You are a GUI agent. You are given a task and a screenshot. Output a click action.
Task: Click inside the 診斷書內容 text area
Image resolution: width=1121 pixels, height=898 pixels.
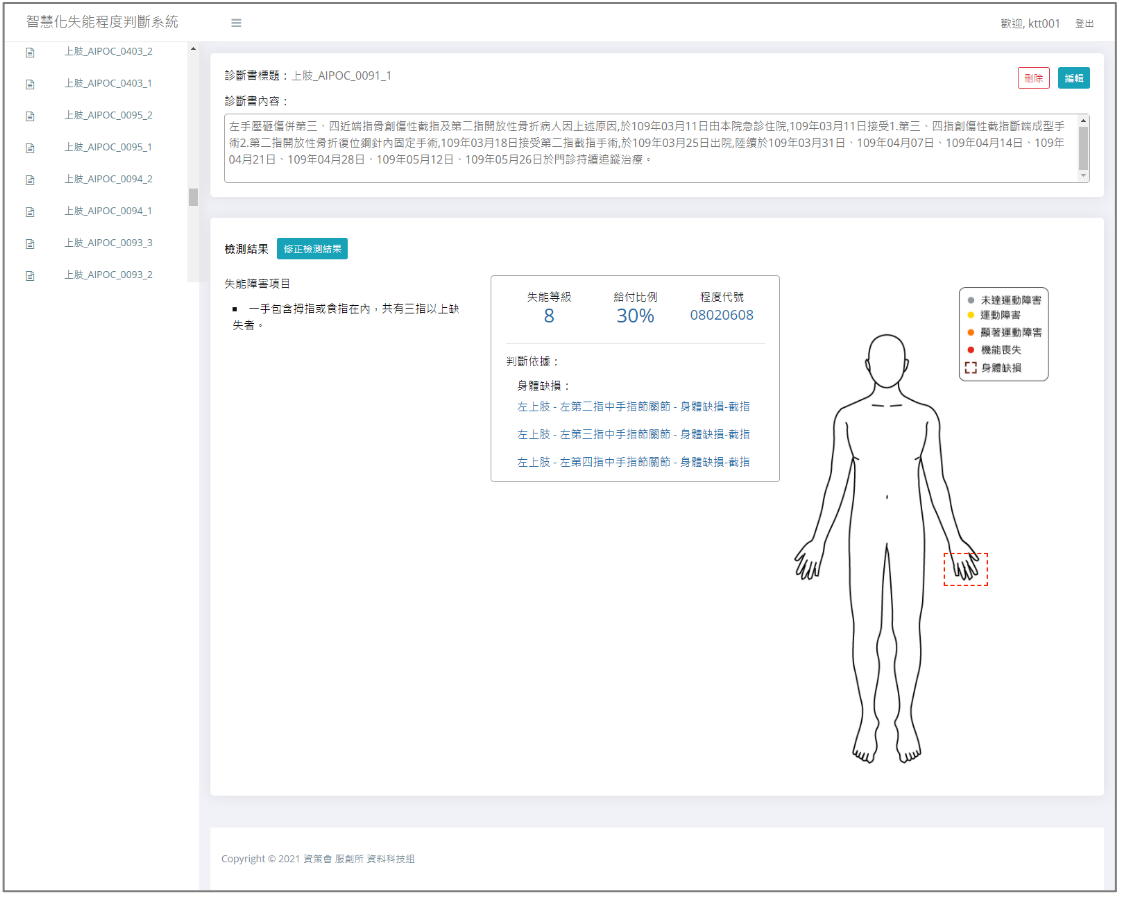click(650, 148)
